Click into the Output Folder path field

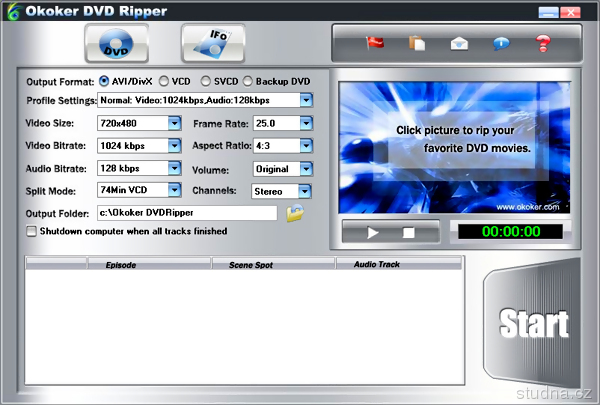(x=187, y=213)
